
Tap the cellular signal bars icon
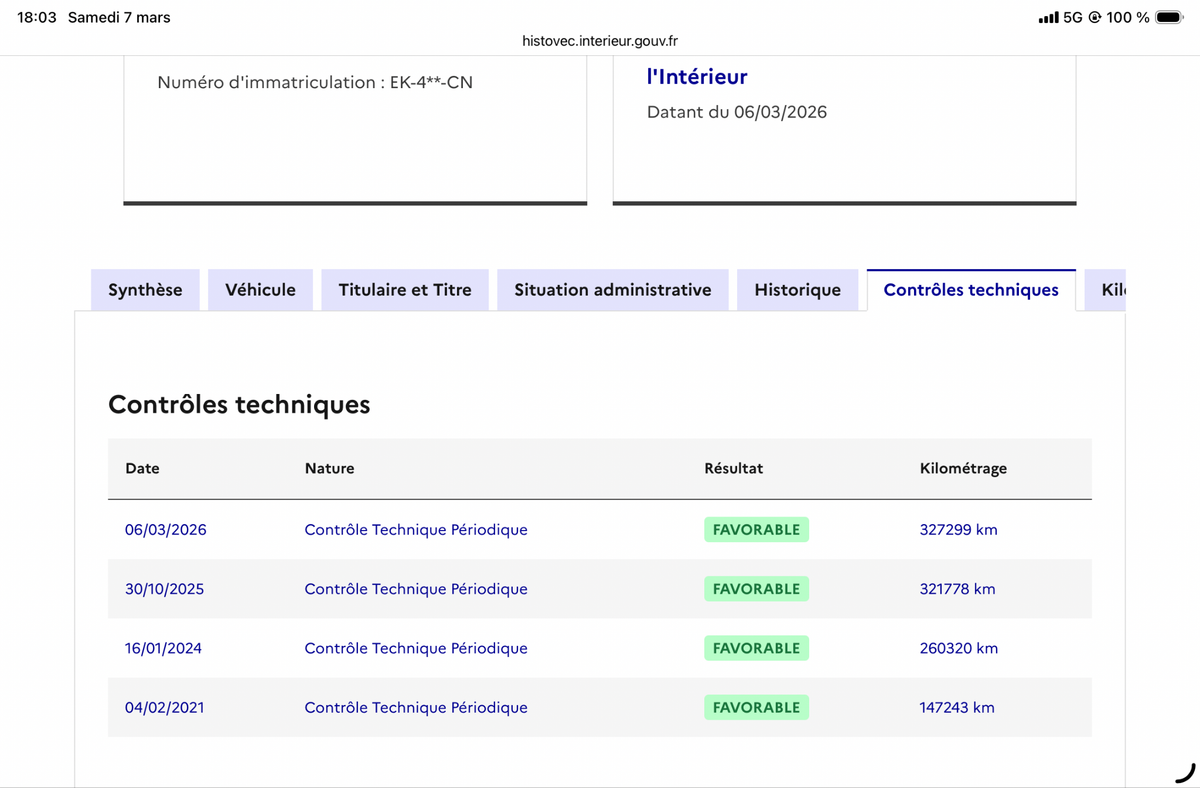click(1048, 17)
